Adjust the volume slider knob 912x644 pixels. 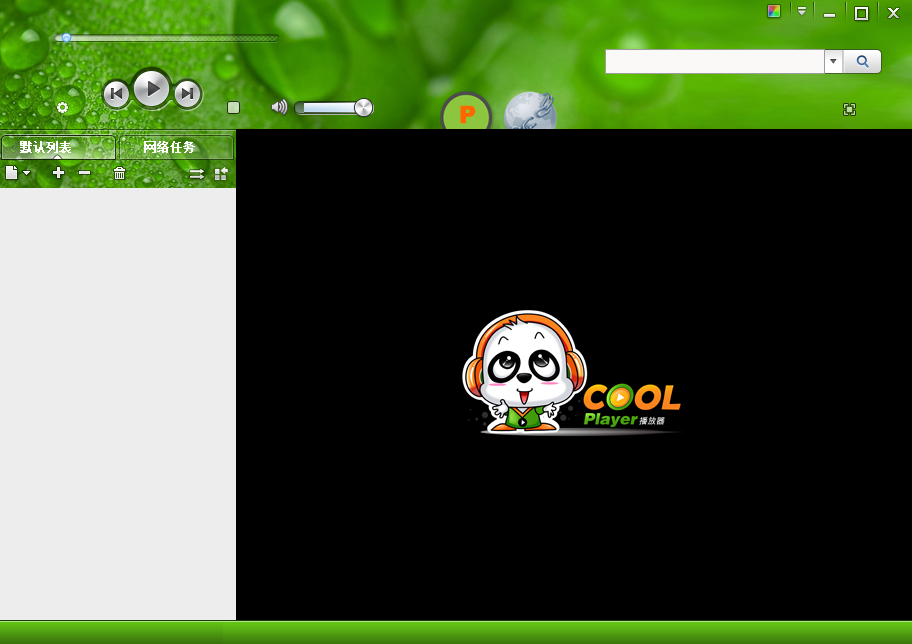(x=364, y=108)
